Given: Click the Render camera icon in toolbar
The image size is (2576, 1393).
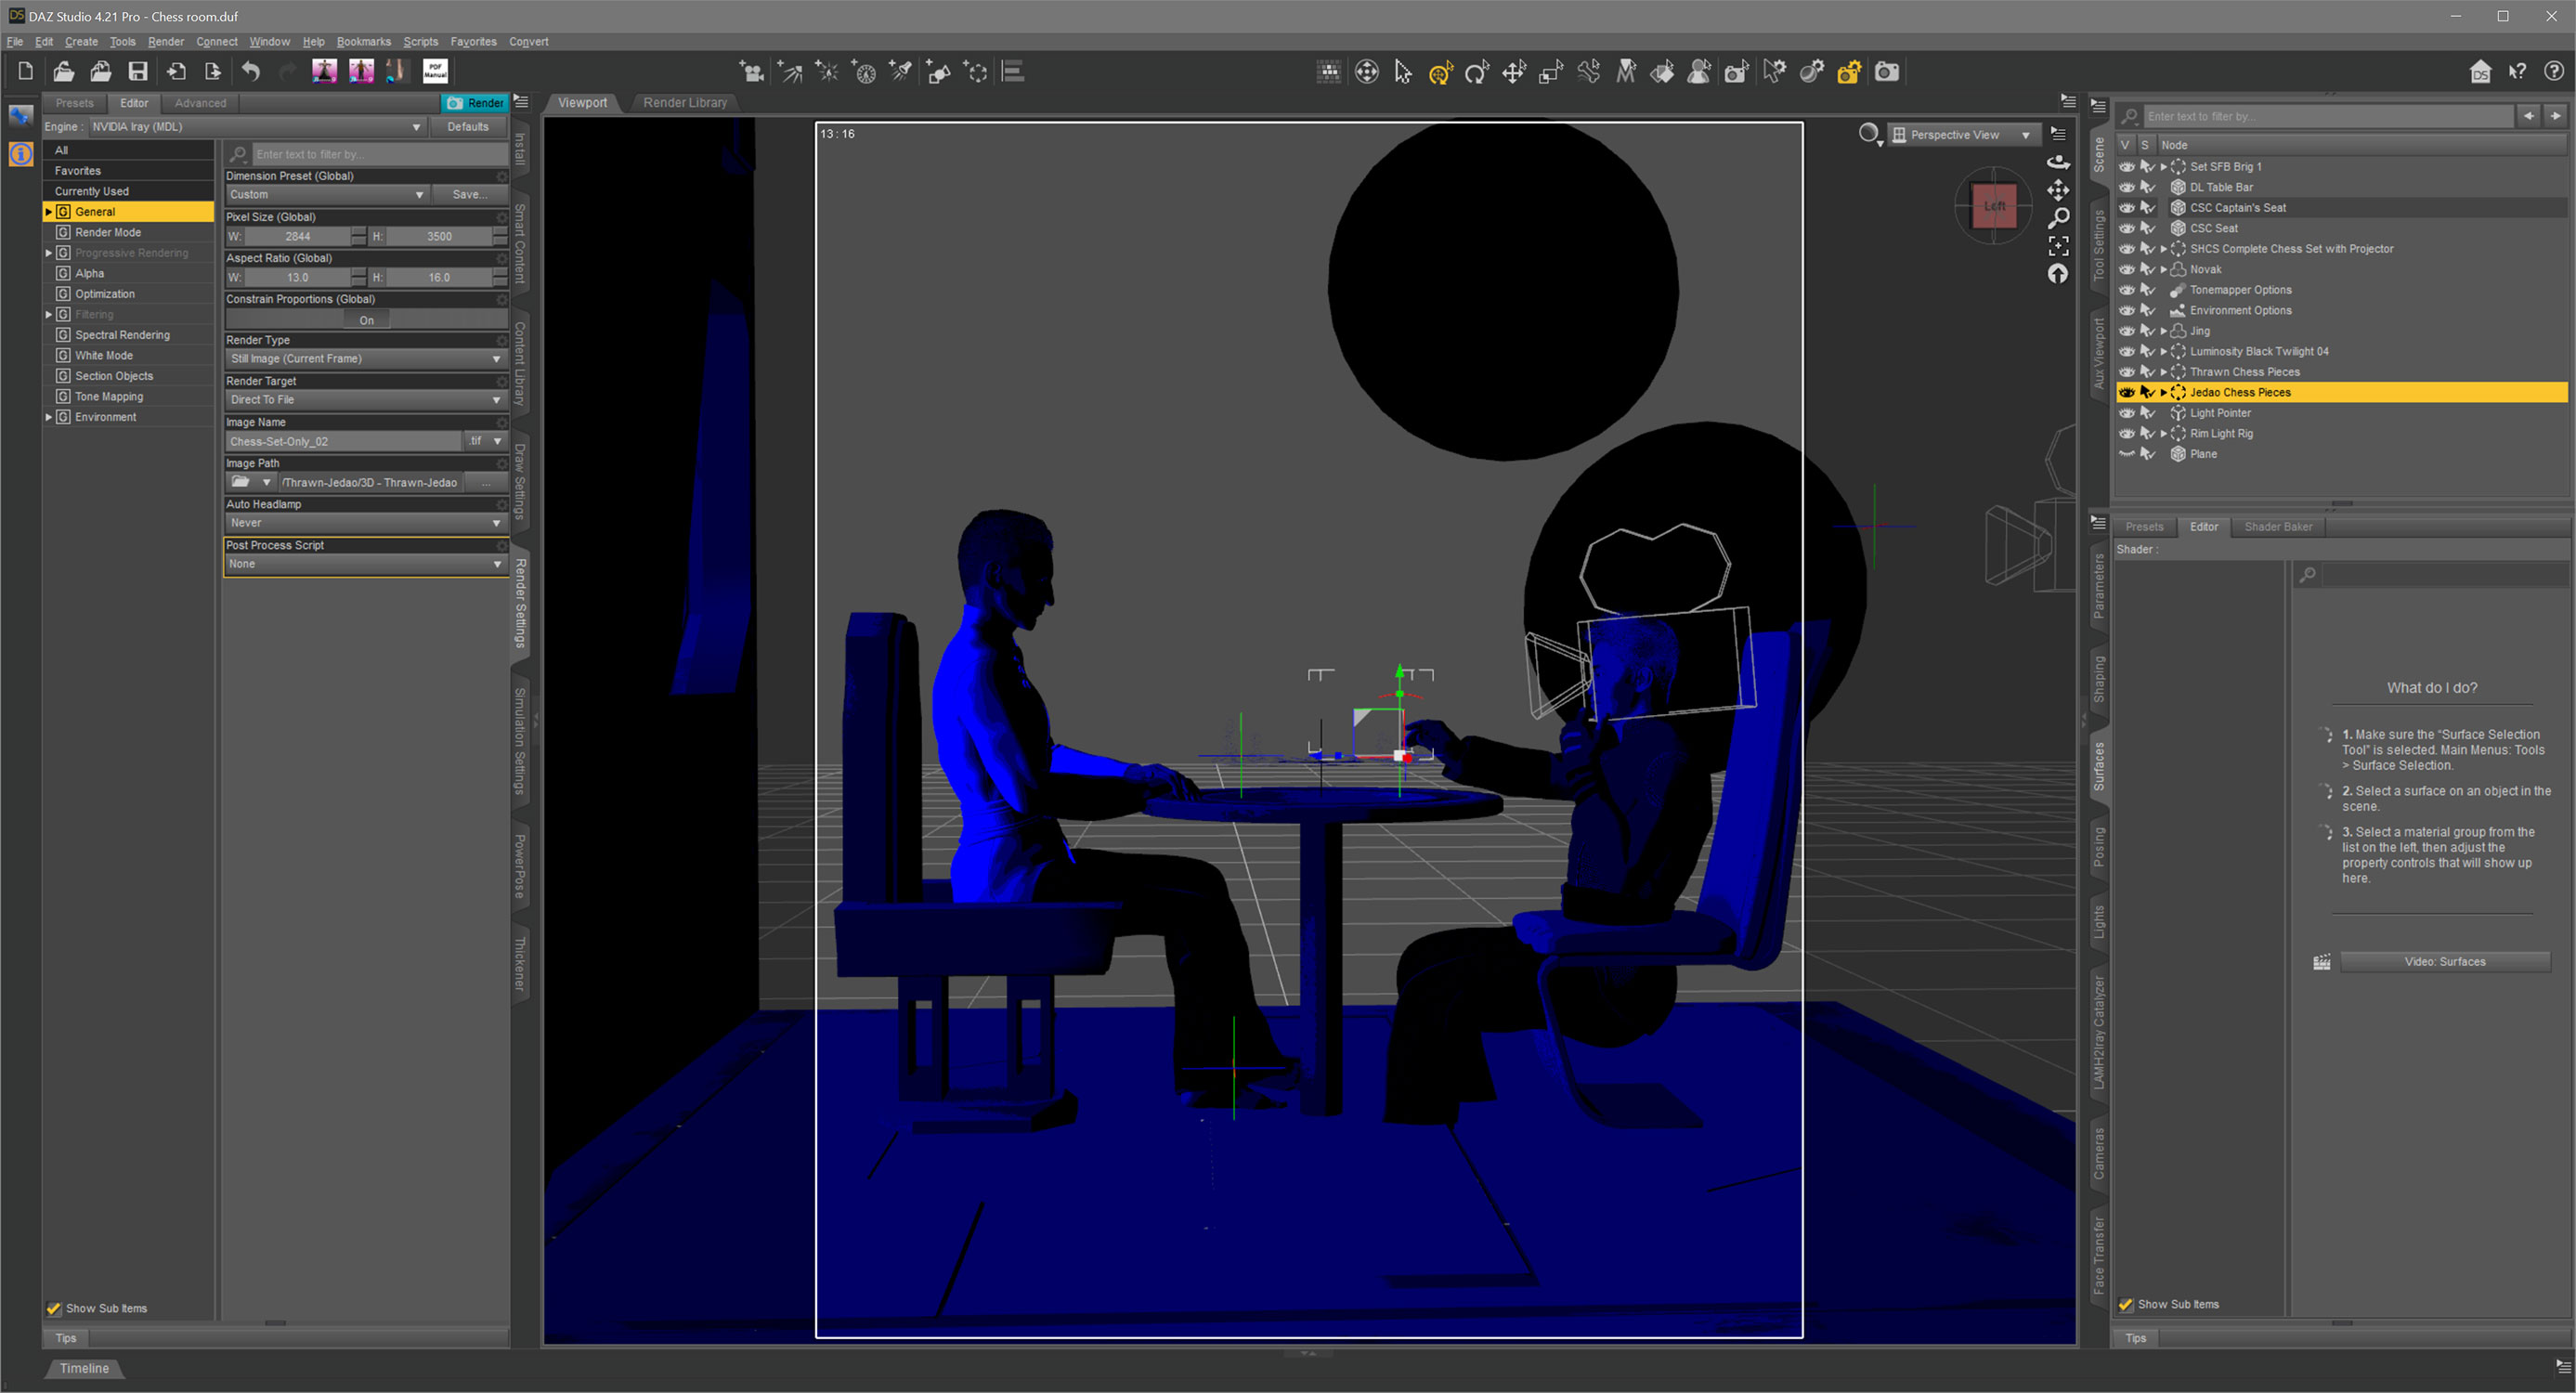Looking at the screenshot, I should click(x=1886, y=72).
